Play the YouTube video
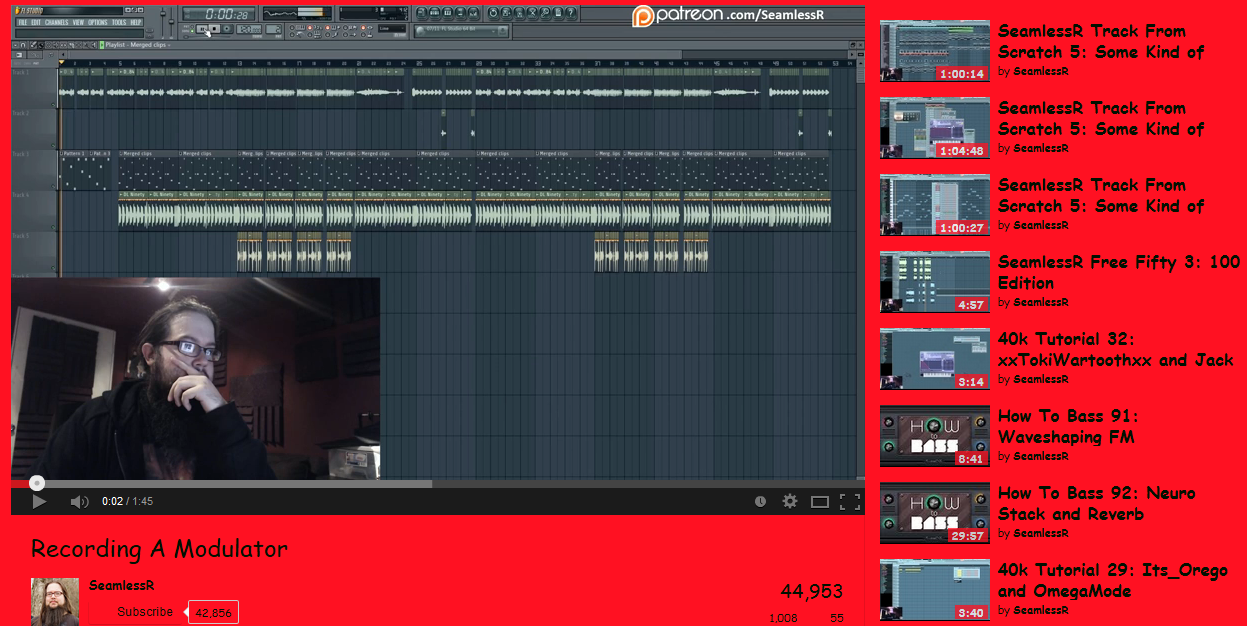The width and height of the screenshot is (1247, 626). (x=39, y=501)
